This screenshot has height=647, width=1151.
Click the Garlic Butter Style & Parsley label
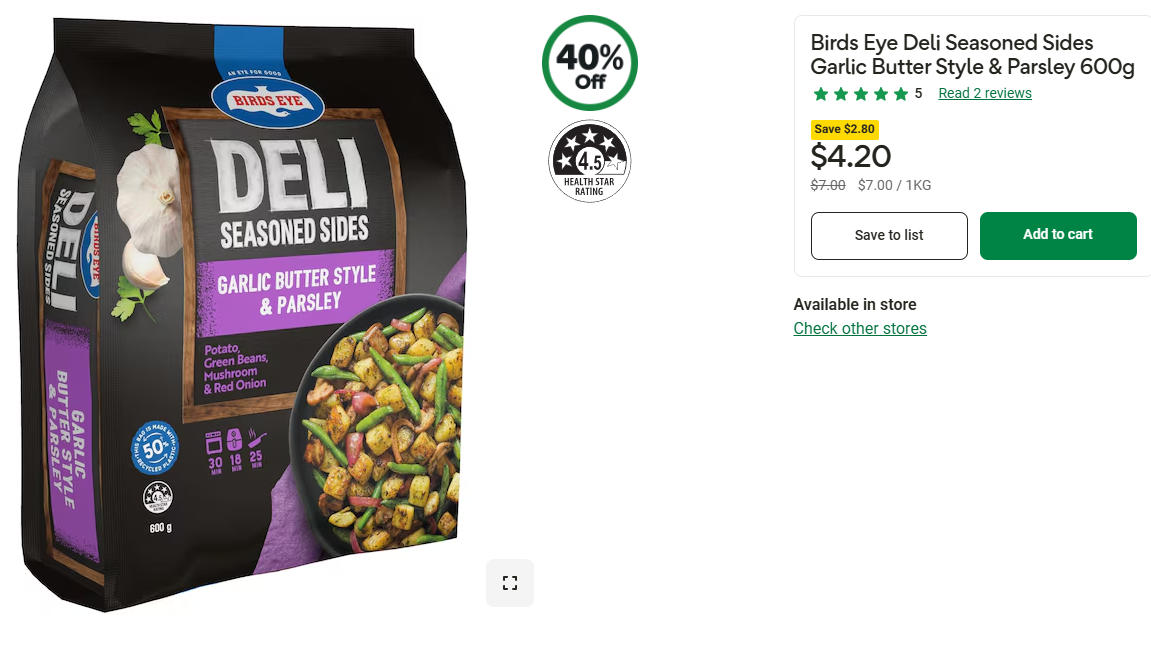coord(297,291)
